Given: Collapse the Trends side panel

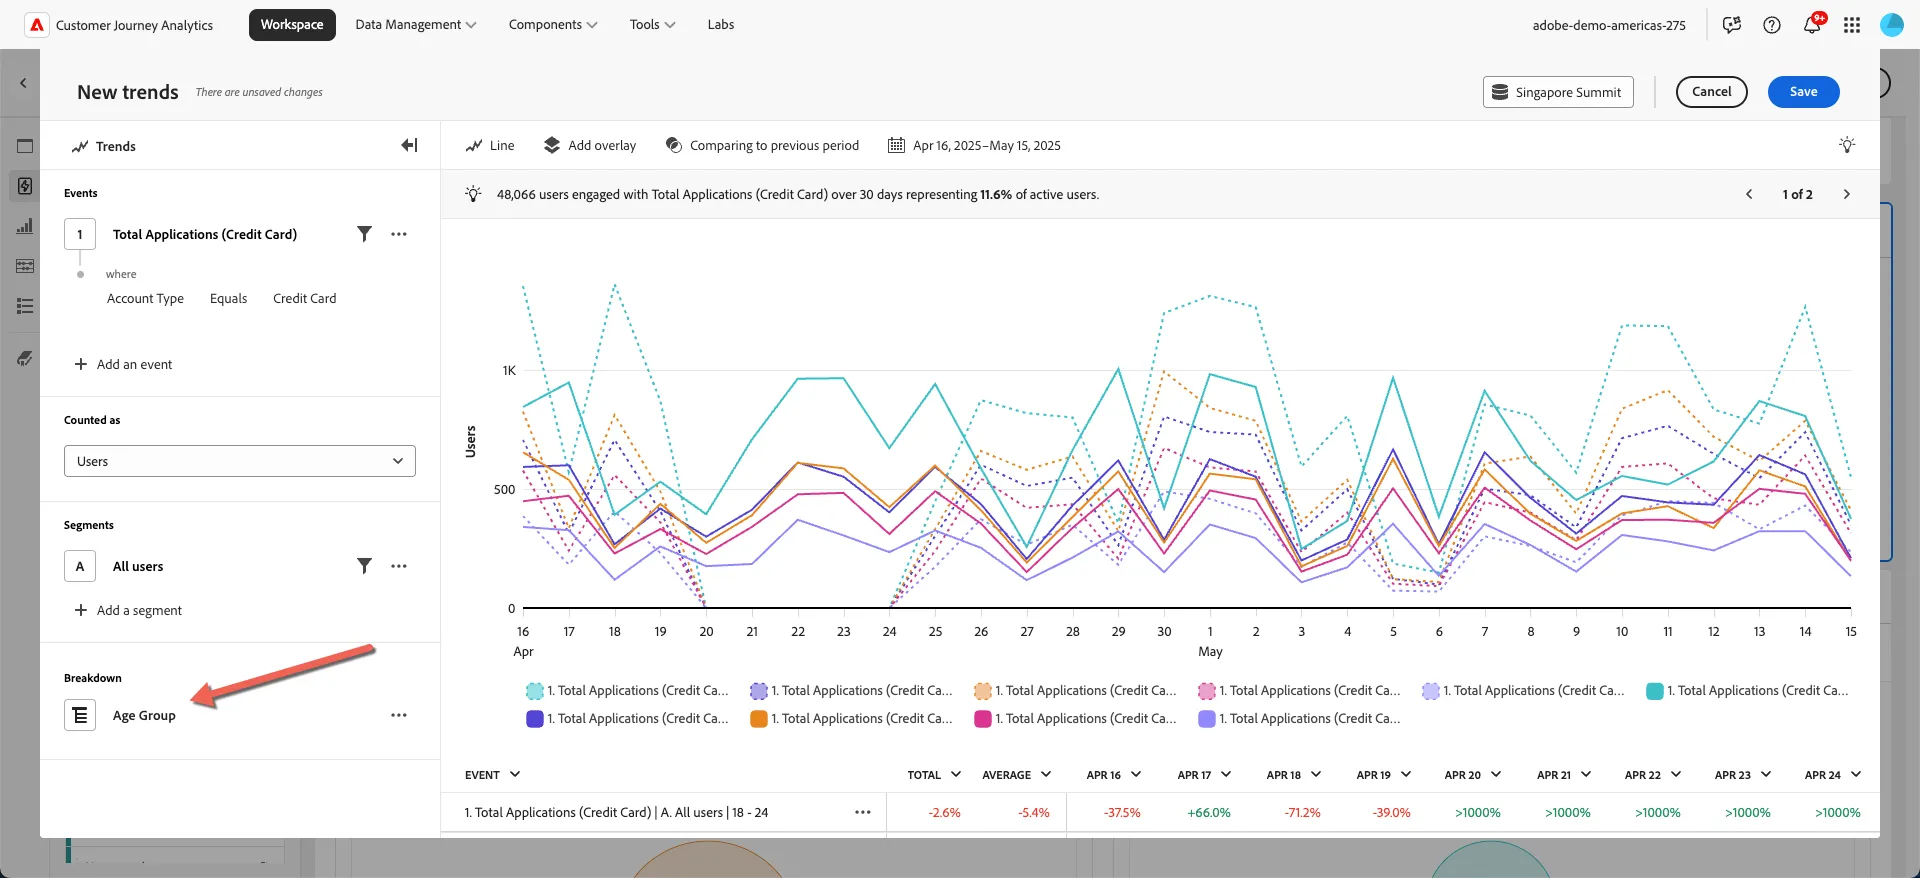Looking at the screenshot, I should click(409, 145).
